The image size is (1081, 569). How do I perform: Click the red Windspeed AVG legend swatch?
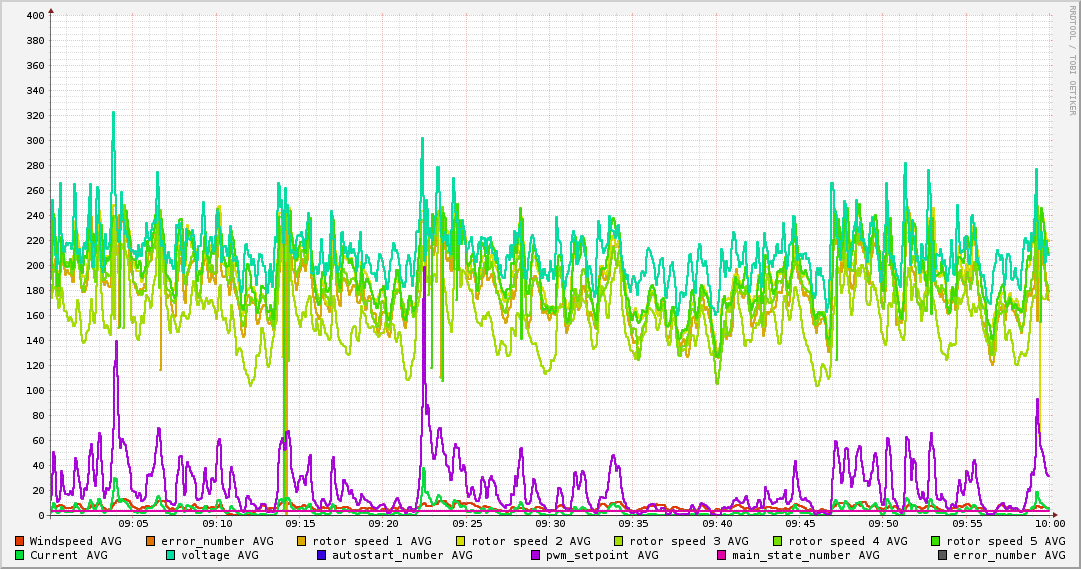pos(19,541)
